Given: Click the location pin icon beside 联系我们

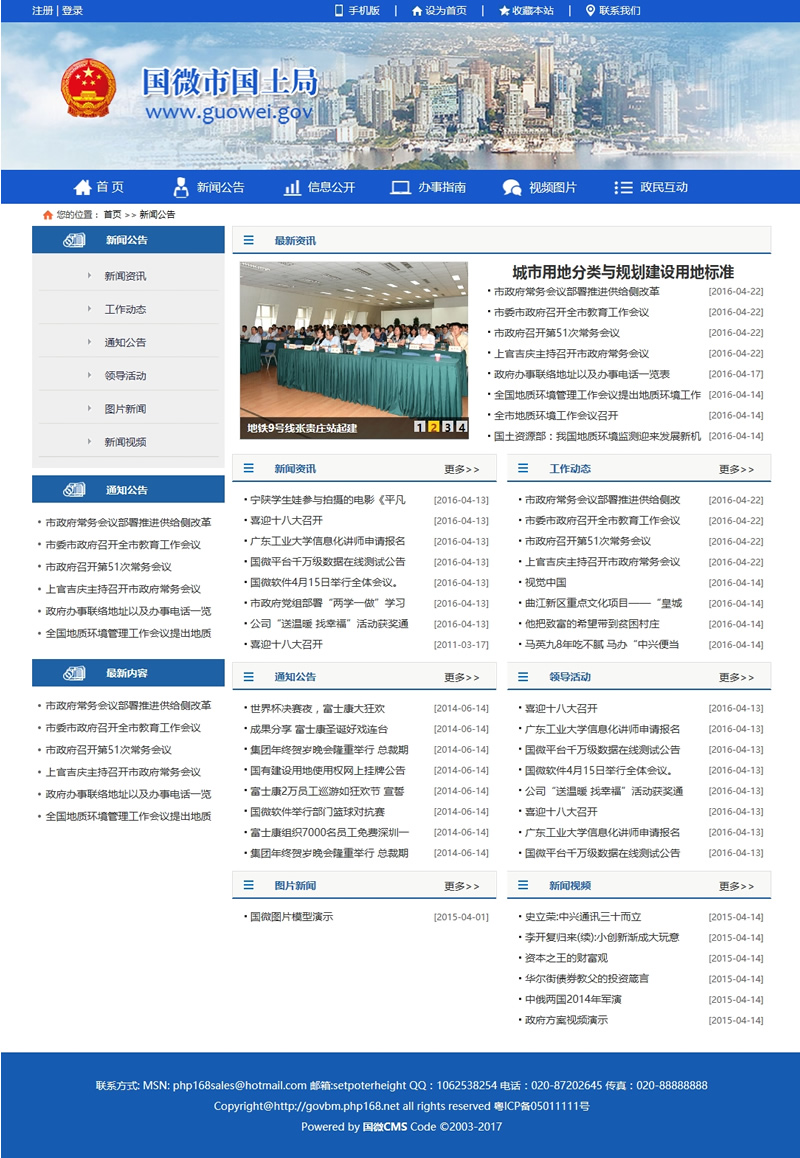Looking at the screenshot, I should point(590,10).
